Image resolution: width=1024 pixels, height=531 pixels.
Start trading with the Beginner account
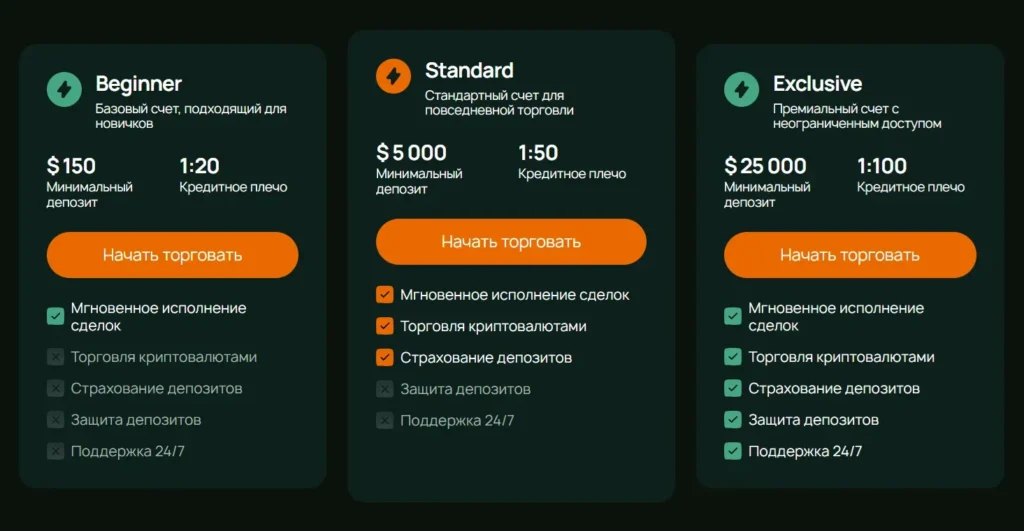pos(172,255)
